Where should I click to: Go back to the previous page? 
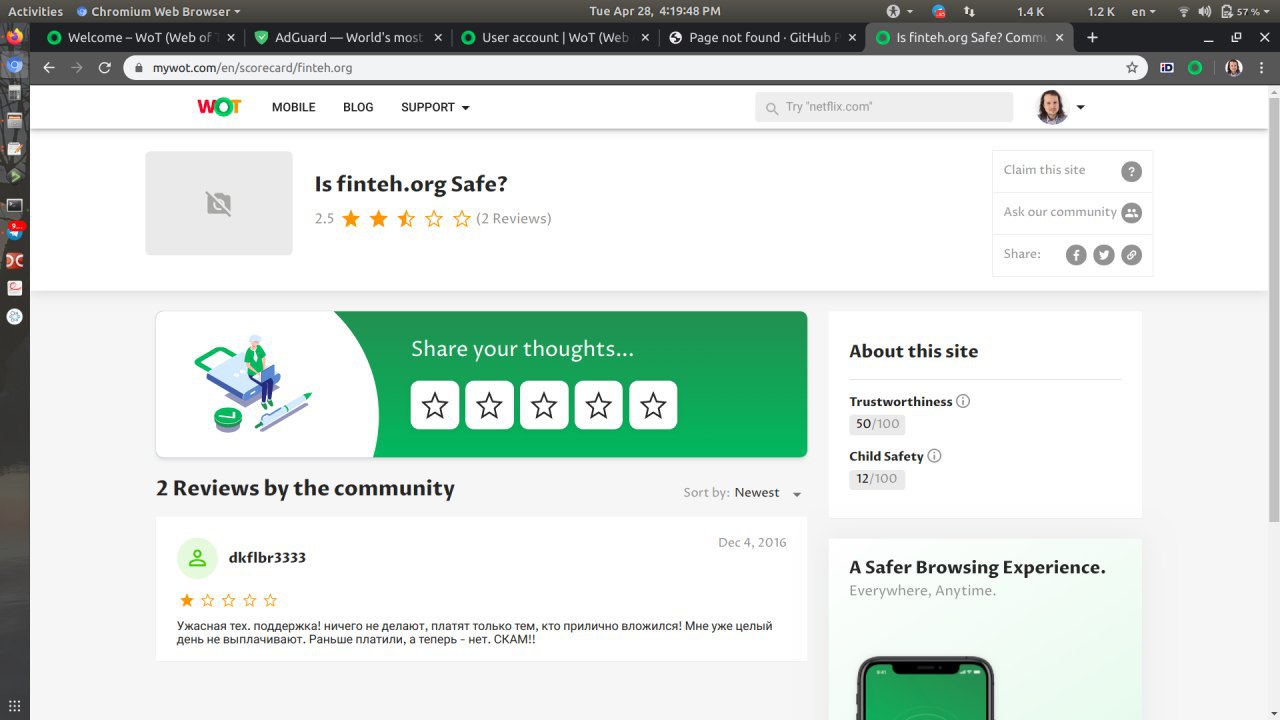pos(48,68)
